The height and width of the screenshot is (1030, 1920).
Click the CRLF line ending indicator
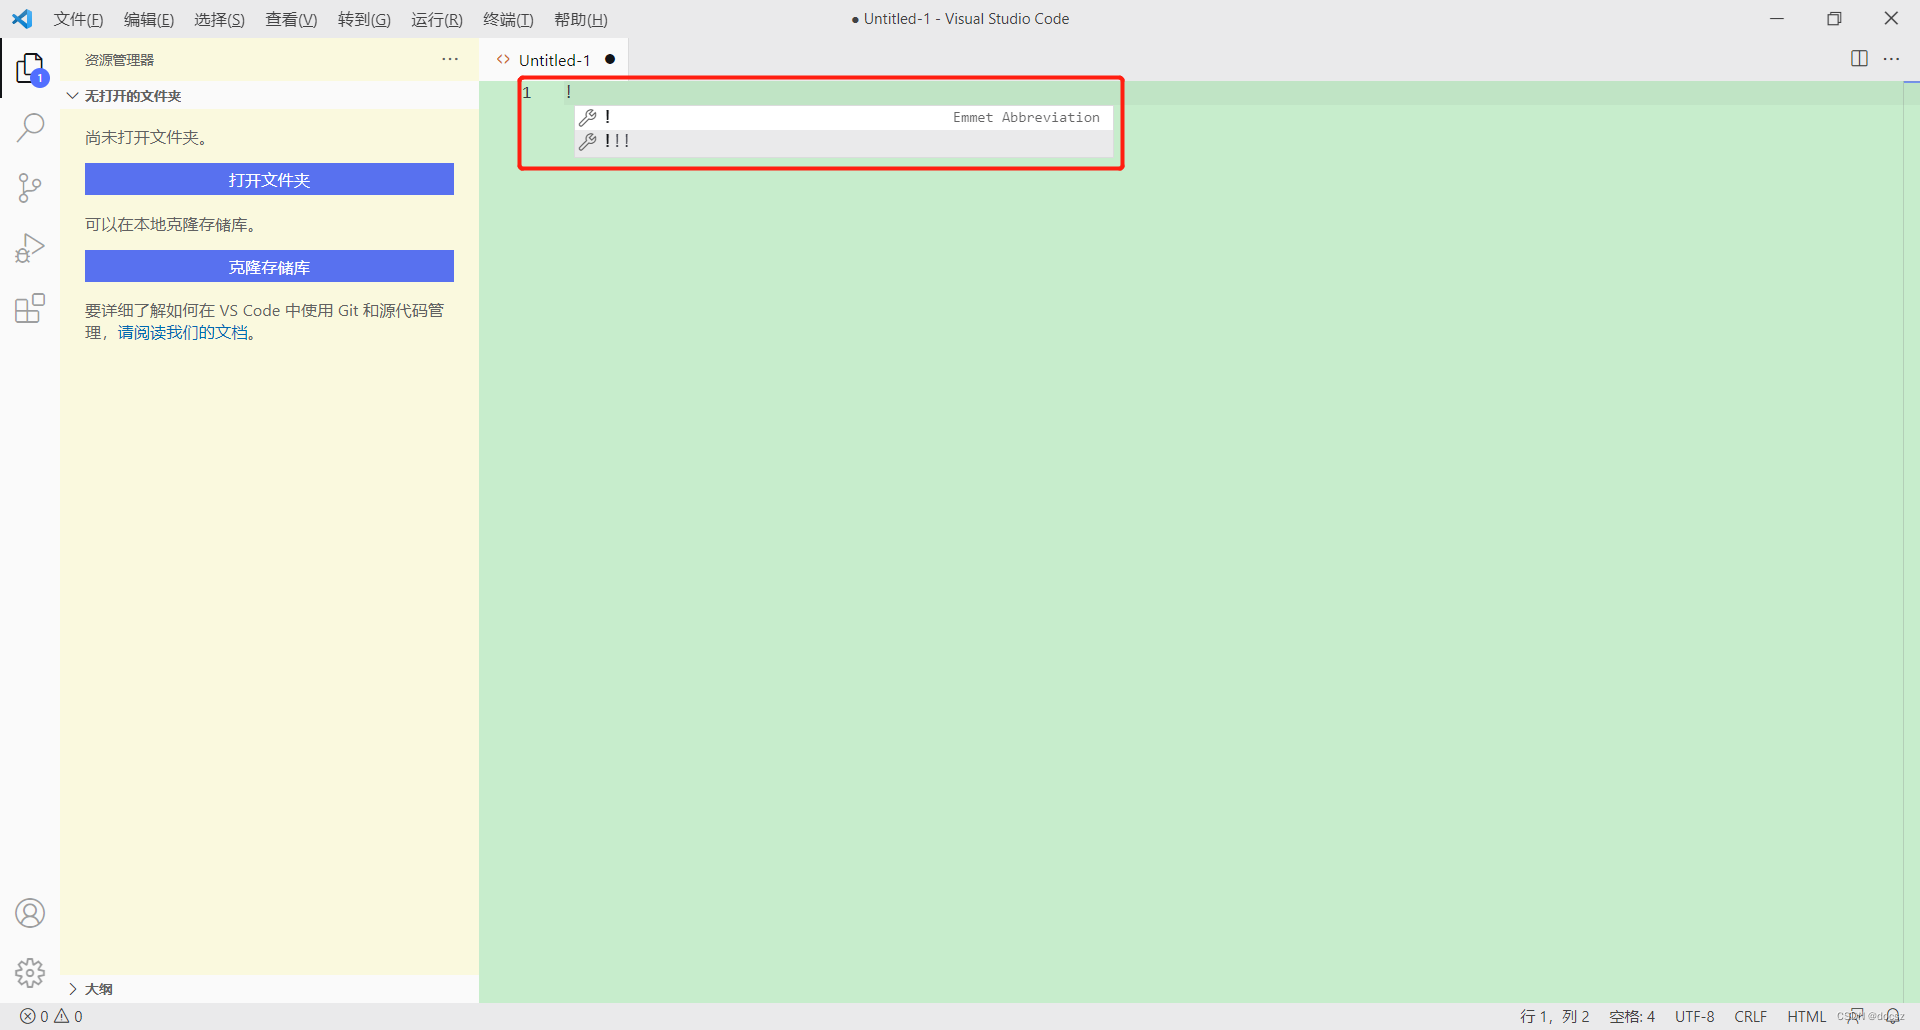point(1750,1016)
